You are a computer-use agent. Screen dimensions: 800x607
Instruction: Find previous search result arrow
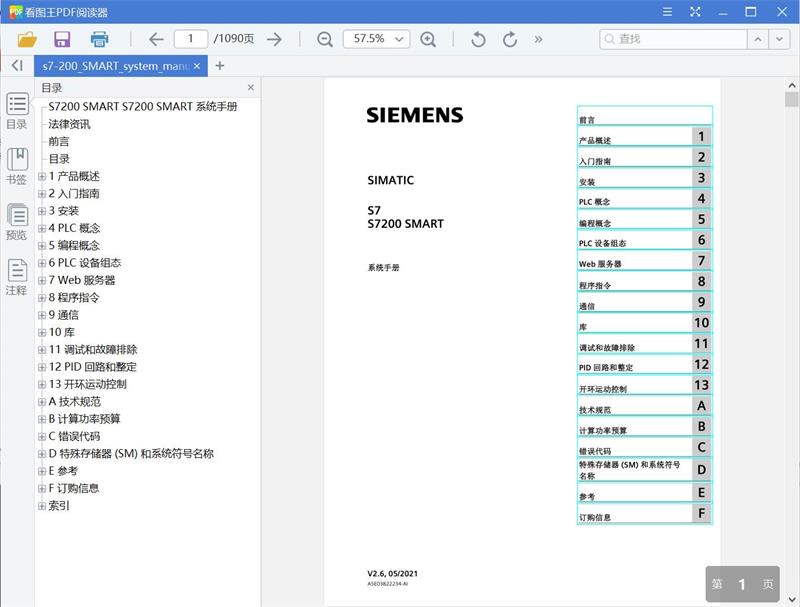click(x=758, y=39)
